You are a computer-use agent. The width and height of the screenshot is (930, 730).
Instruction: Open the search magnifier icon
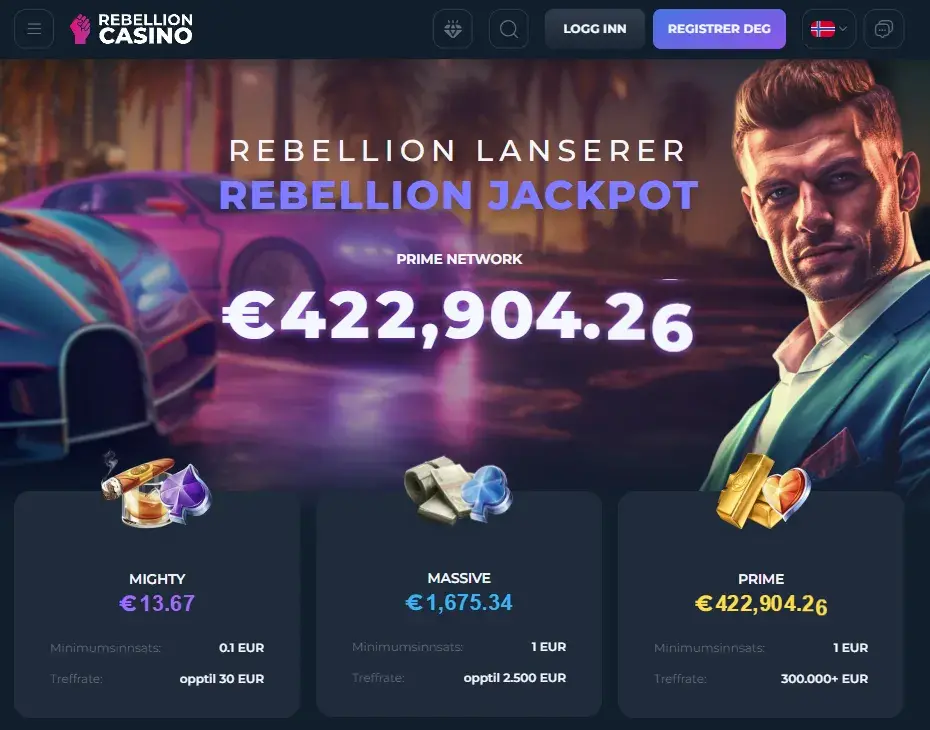[508, 28]
